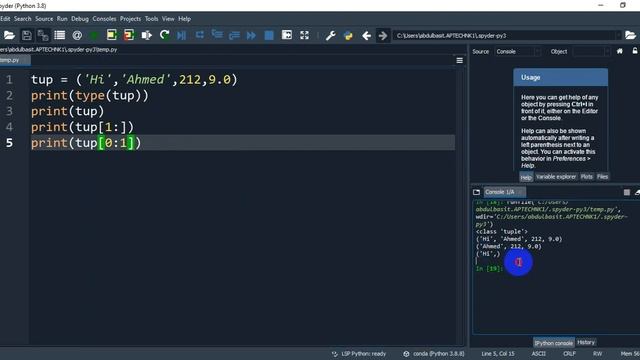
Task: Run the file with the green play icon
Action: [94, 36]
